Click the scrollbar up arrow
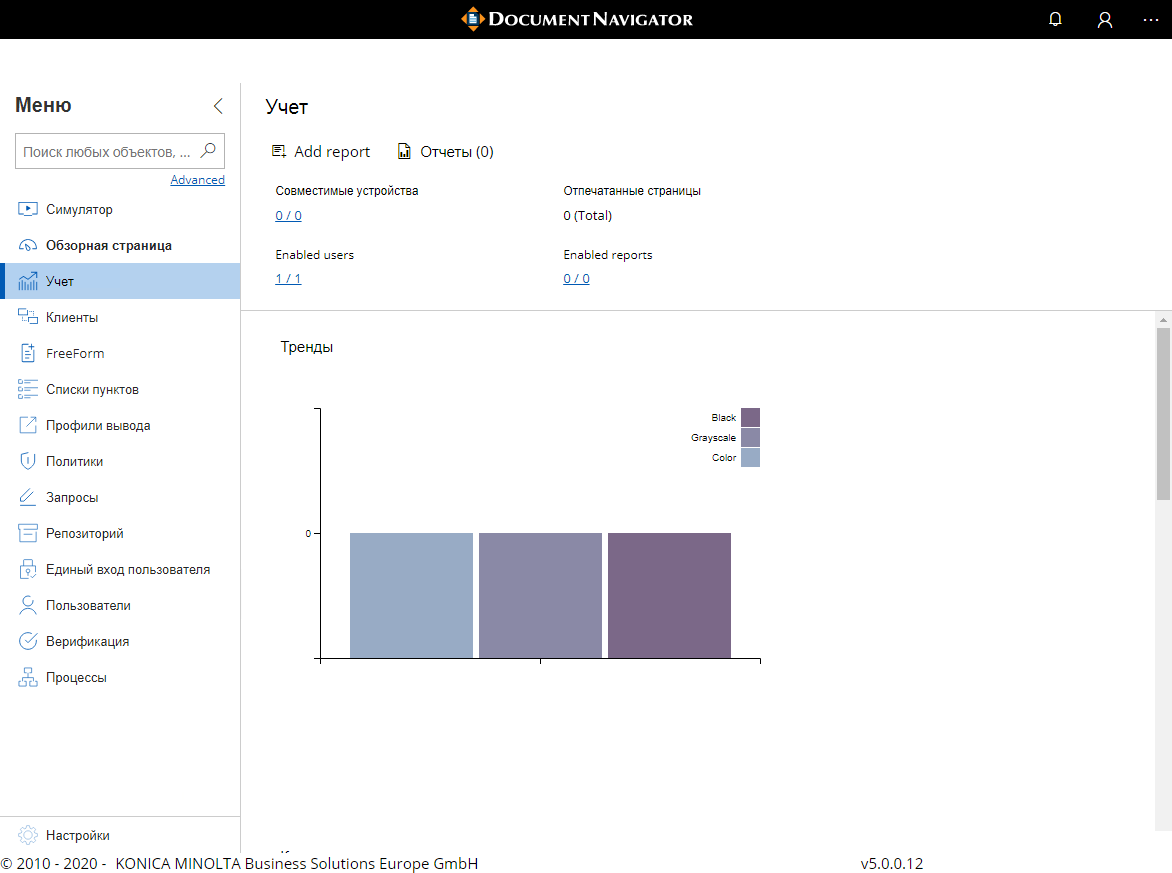This screenshot has width=1172, height=873. click(x=1163, y=320)
